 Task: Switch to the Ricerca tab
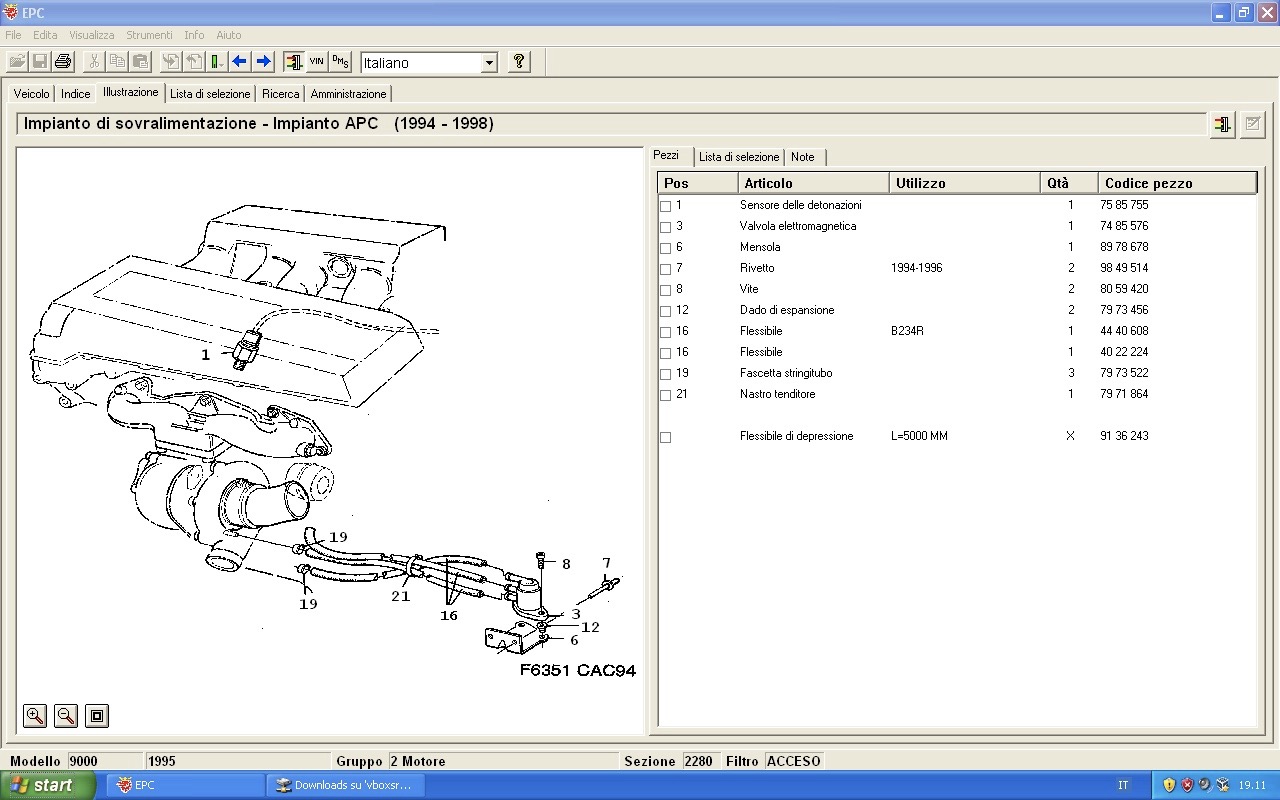[x=281, y=94]
